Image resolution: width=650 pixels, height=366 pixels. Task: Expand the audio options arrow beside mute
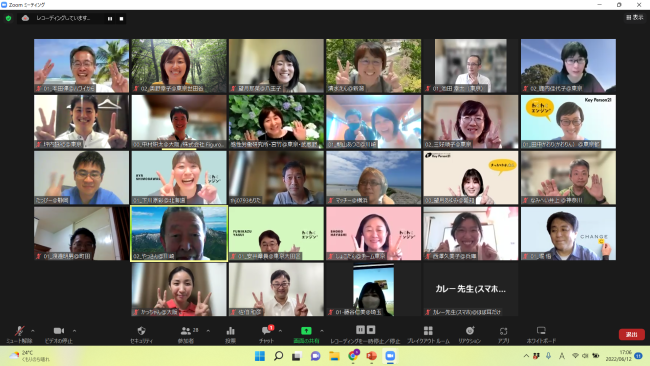pos(33,331)
